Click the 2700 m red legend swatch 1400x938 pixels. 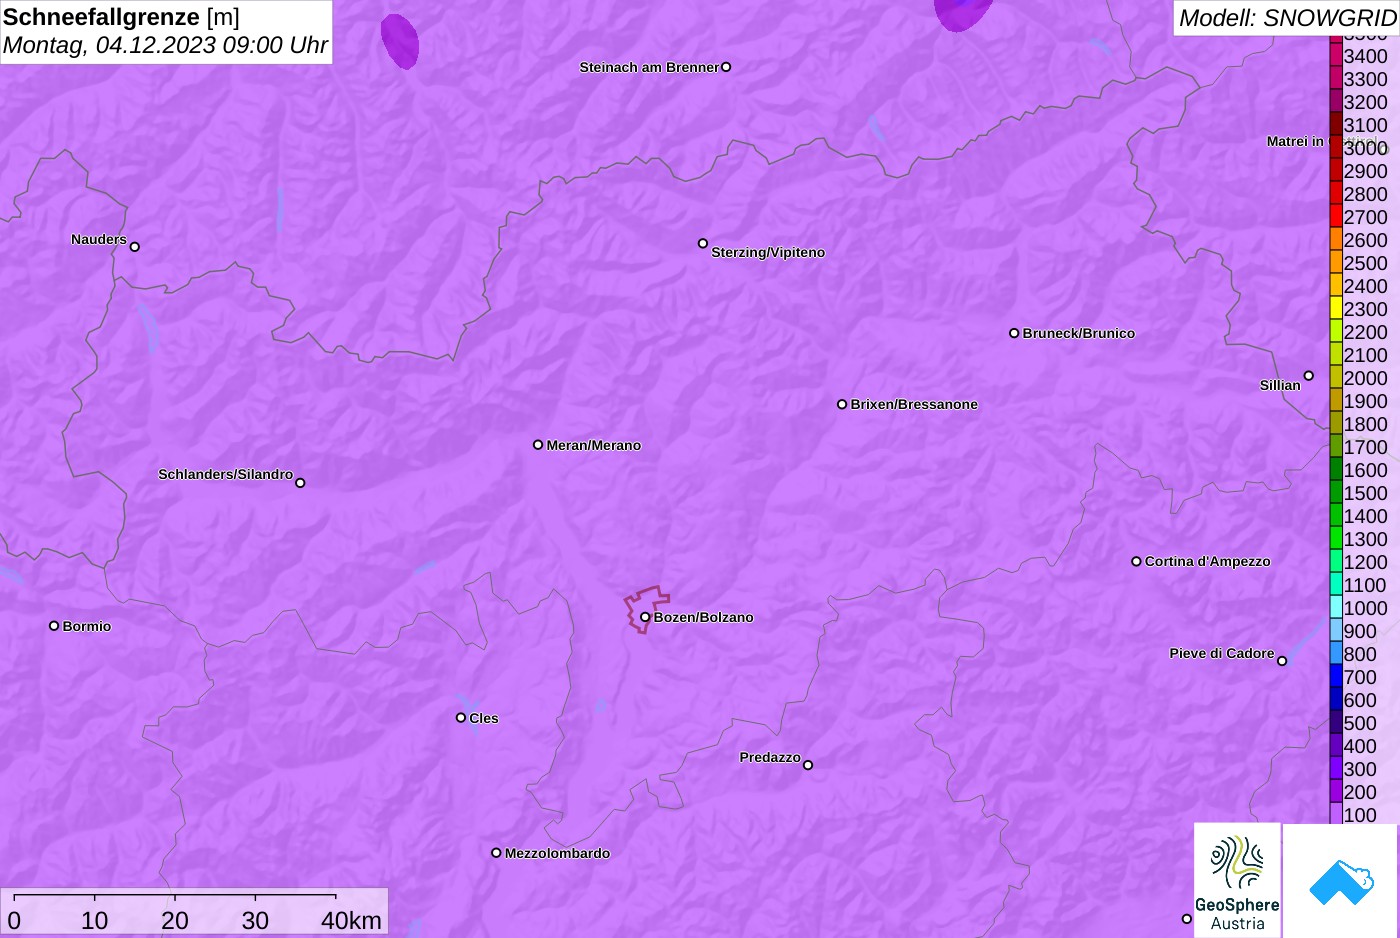[1336, 217]
